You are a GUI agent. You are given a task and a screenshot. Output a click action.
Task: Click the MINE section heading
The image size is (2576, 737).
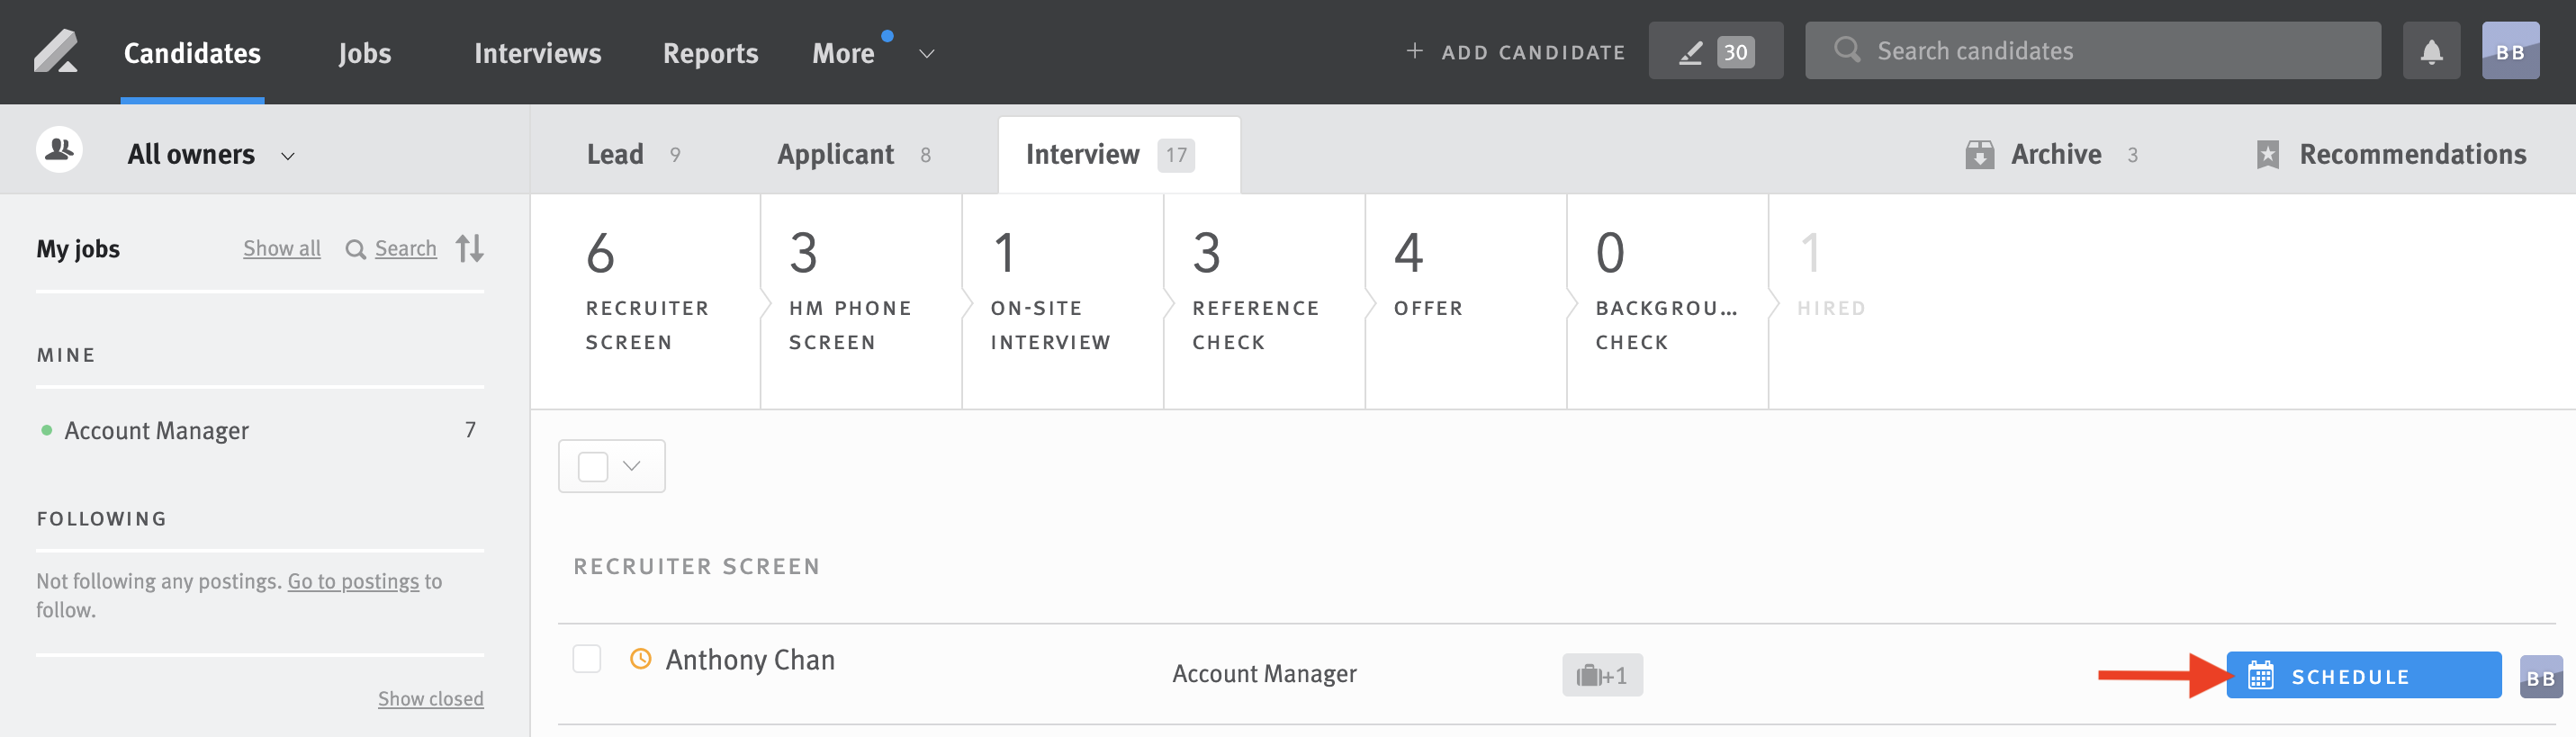(x=66, y=355)
